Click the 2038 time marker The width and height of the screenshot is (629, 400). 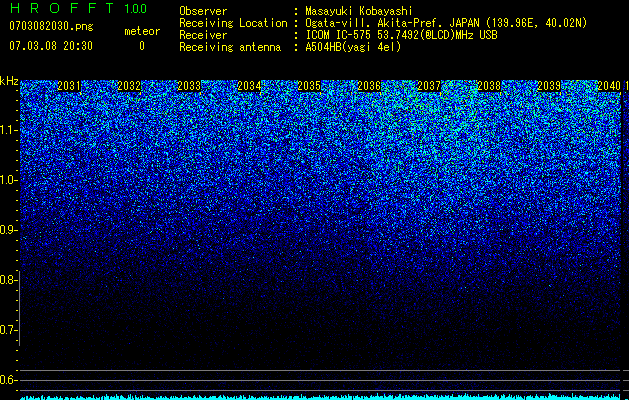[489, 86]
